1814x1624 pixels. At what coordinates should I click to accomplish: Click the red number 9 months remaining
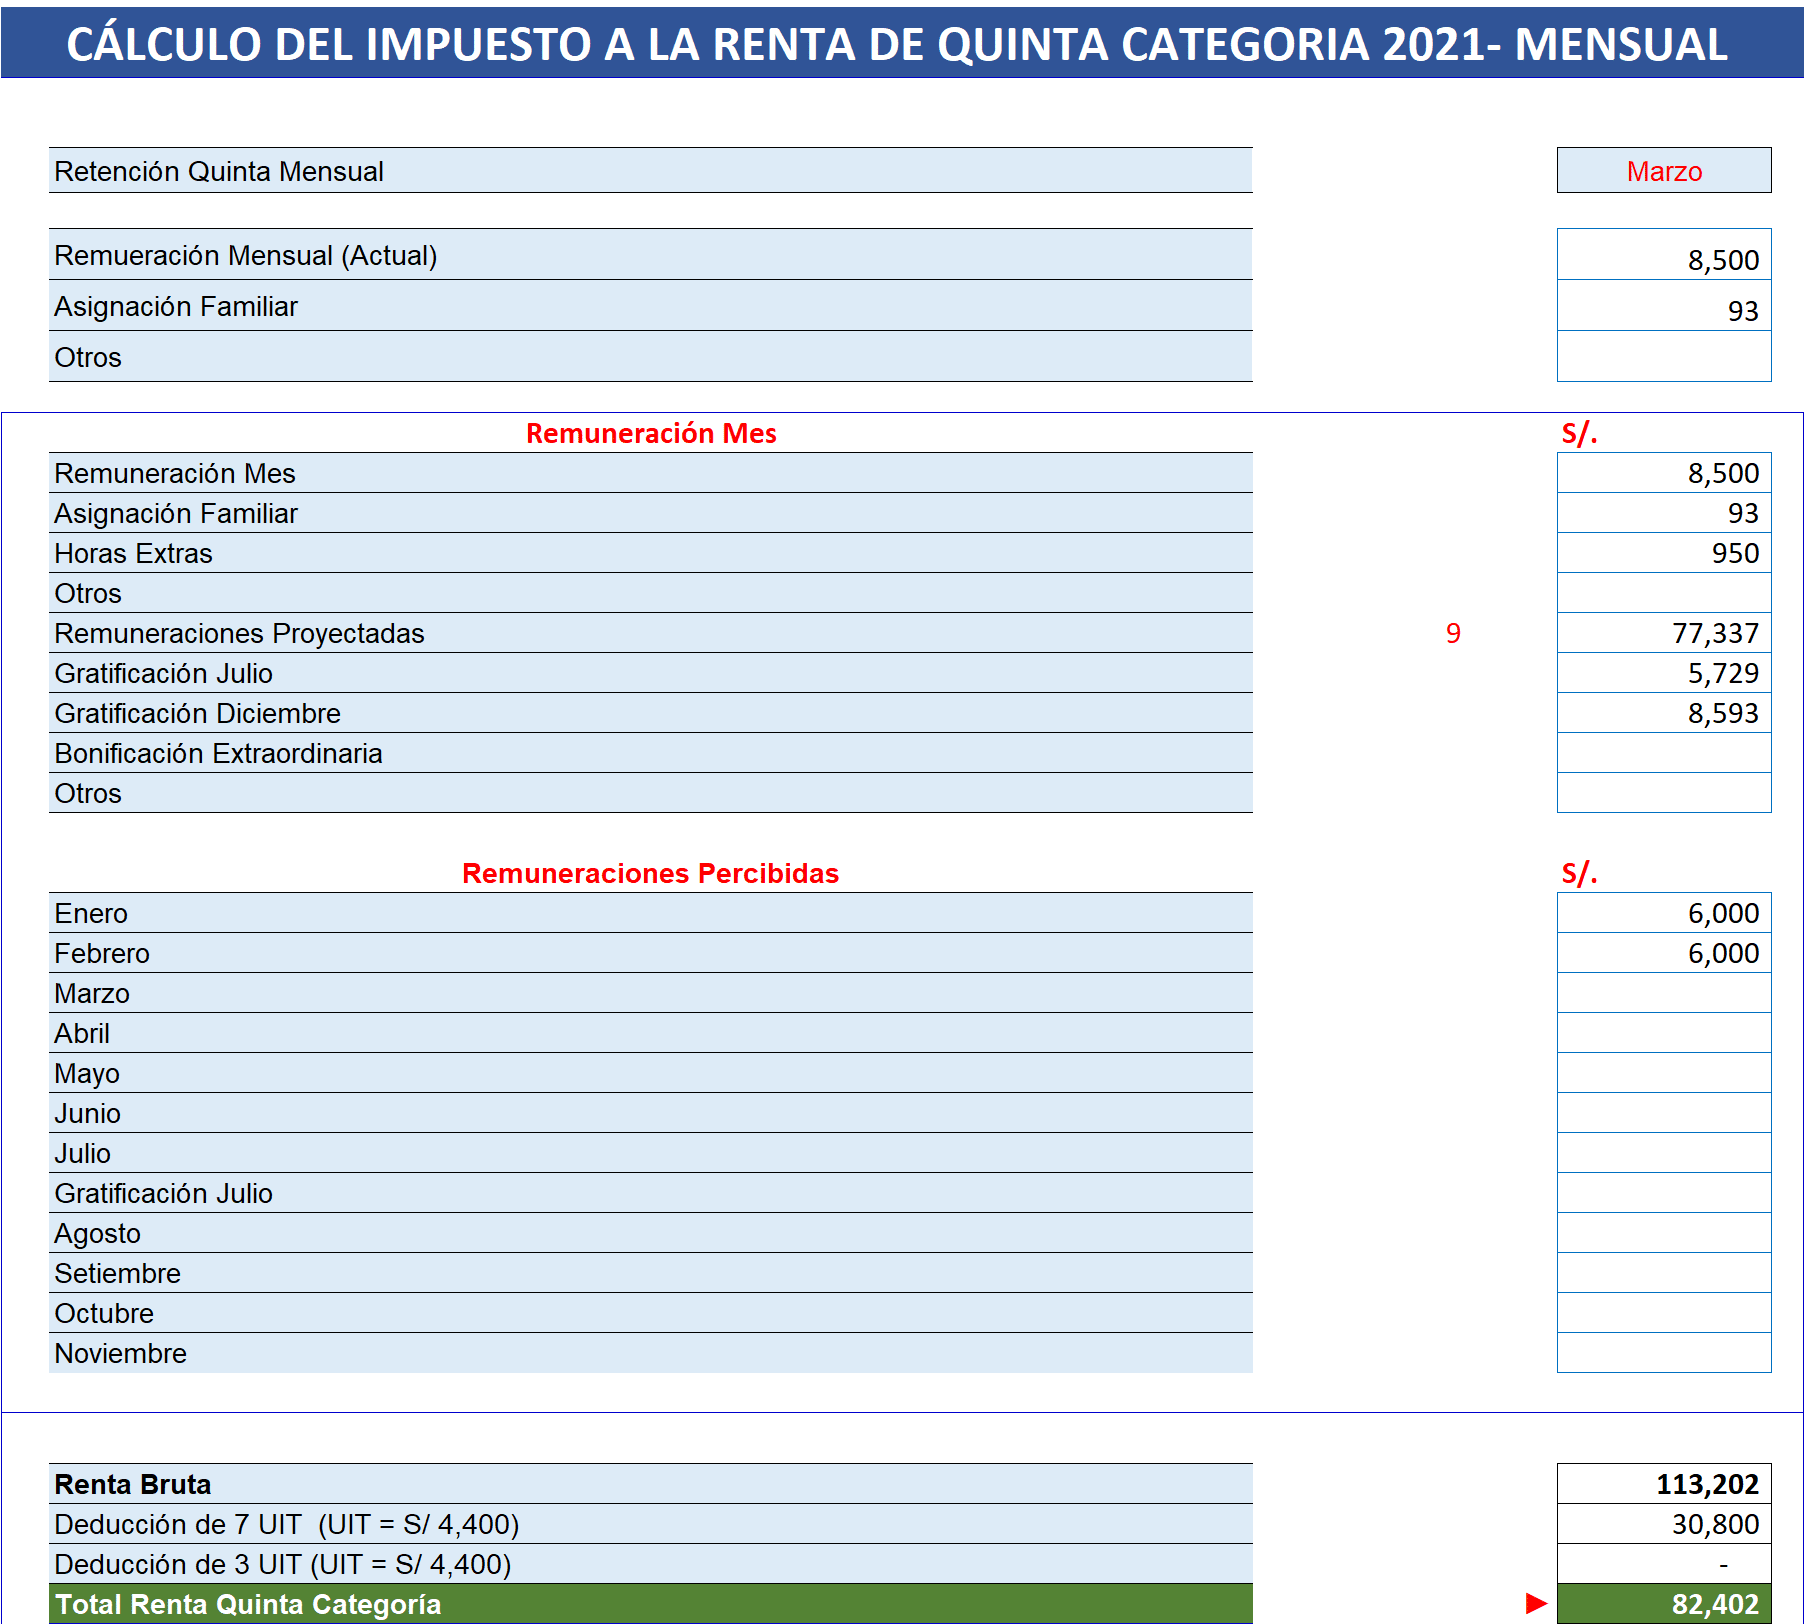pos(1453,633)
